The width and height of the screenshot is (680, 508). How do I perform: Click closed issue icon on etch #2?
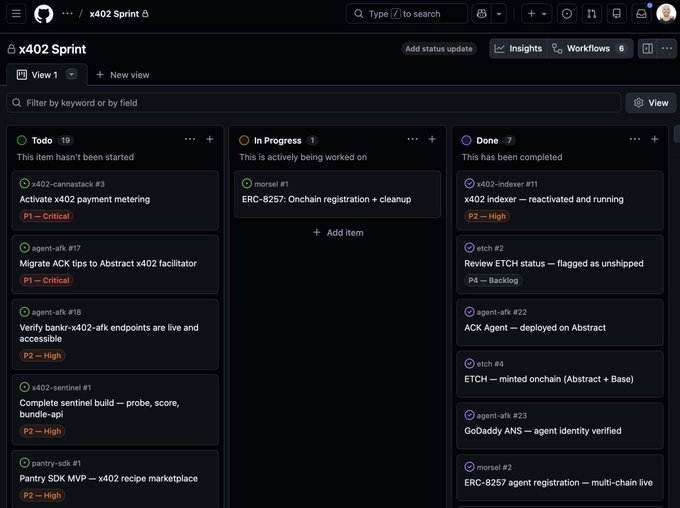click(x=469, y=248)
